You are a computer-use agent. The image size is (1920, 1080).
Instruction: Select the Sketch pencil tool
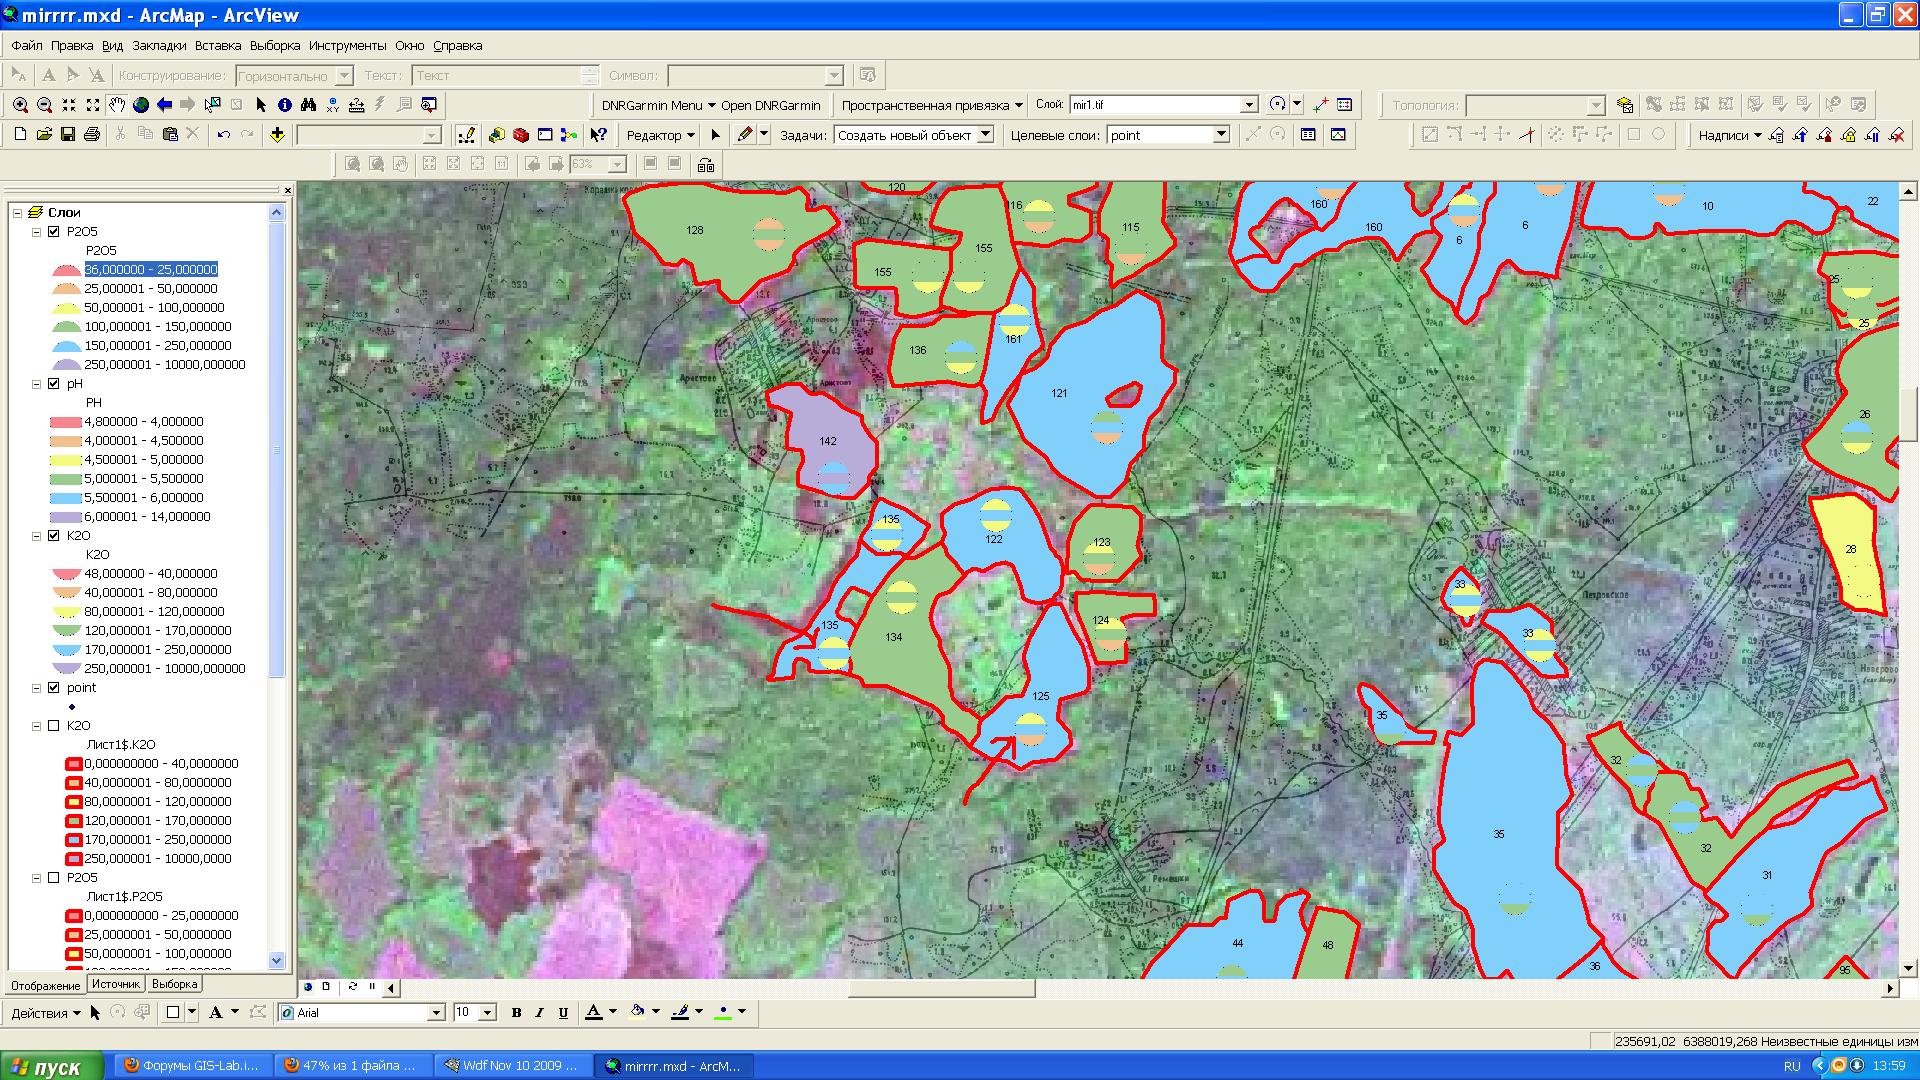point(745,135)
